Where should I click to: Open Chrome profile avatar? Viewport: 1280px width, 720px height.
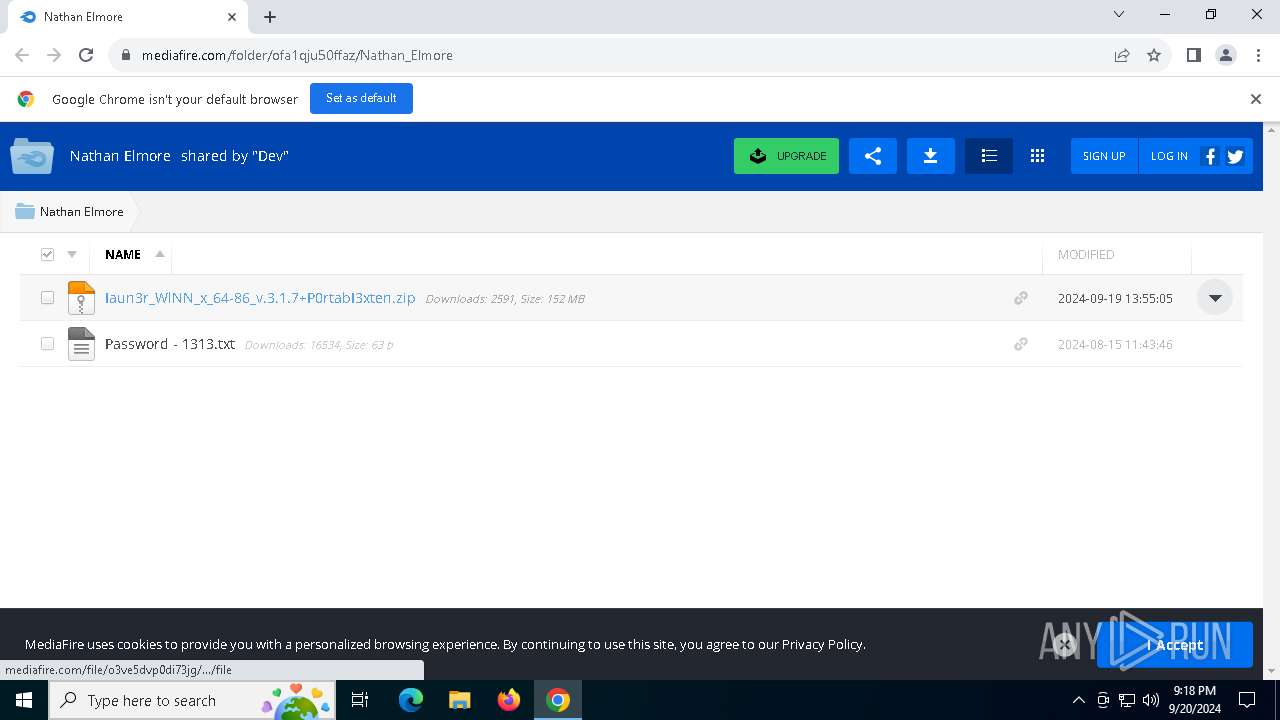click(1225, 55)
